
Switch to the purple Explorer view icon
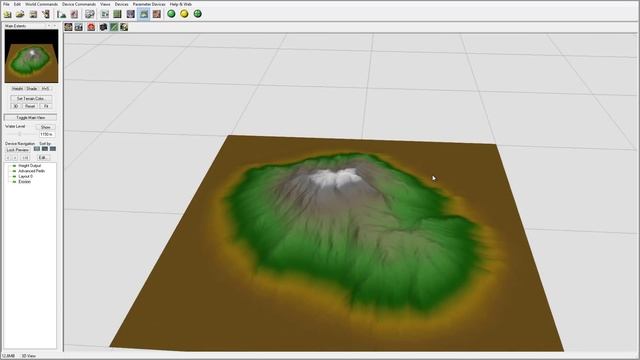pos(131,14)
